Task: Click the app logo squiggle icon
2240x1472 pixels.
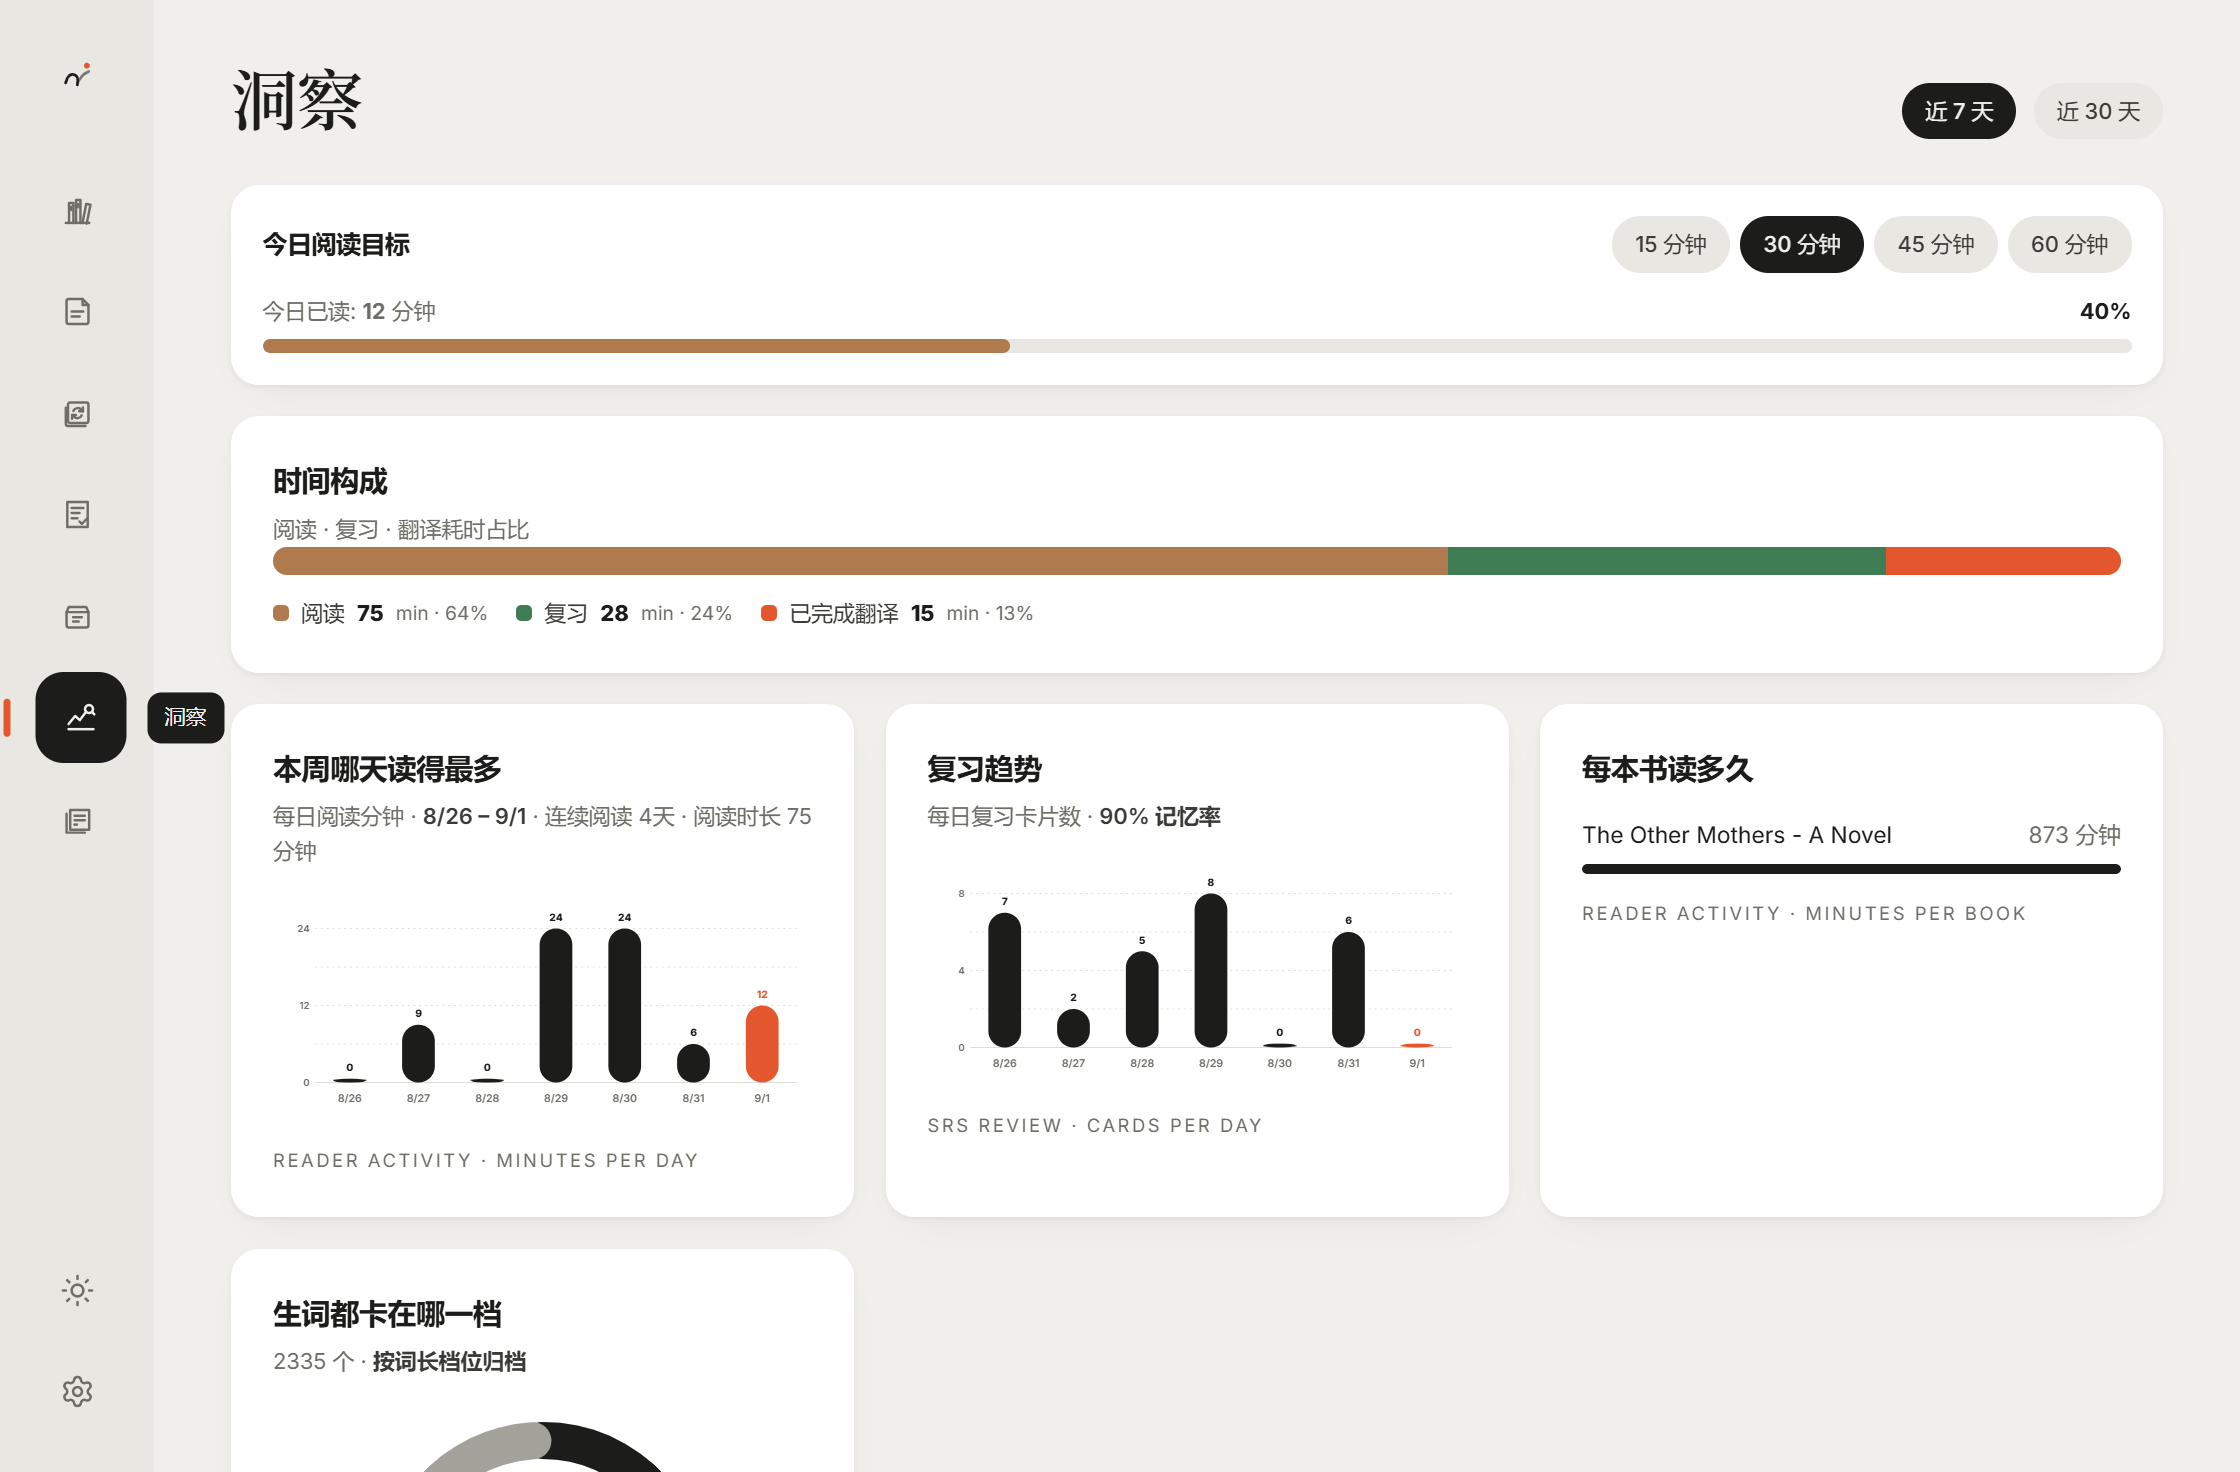Action: [77, 75]
